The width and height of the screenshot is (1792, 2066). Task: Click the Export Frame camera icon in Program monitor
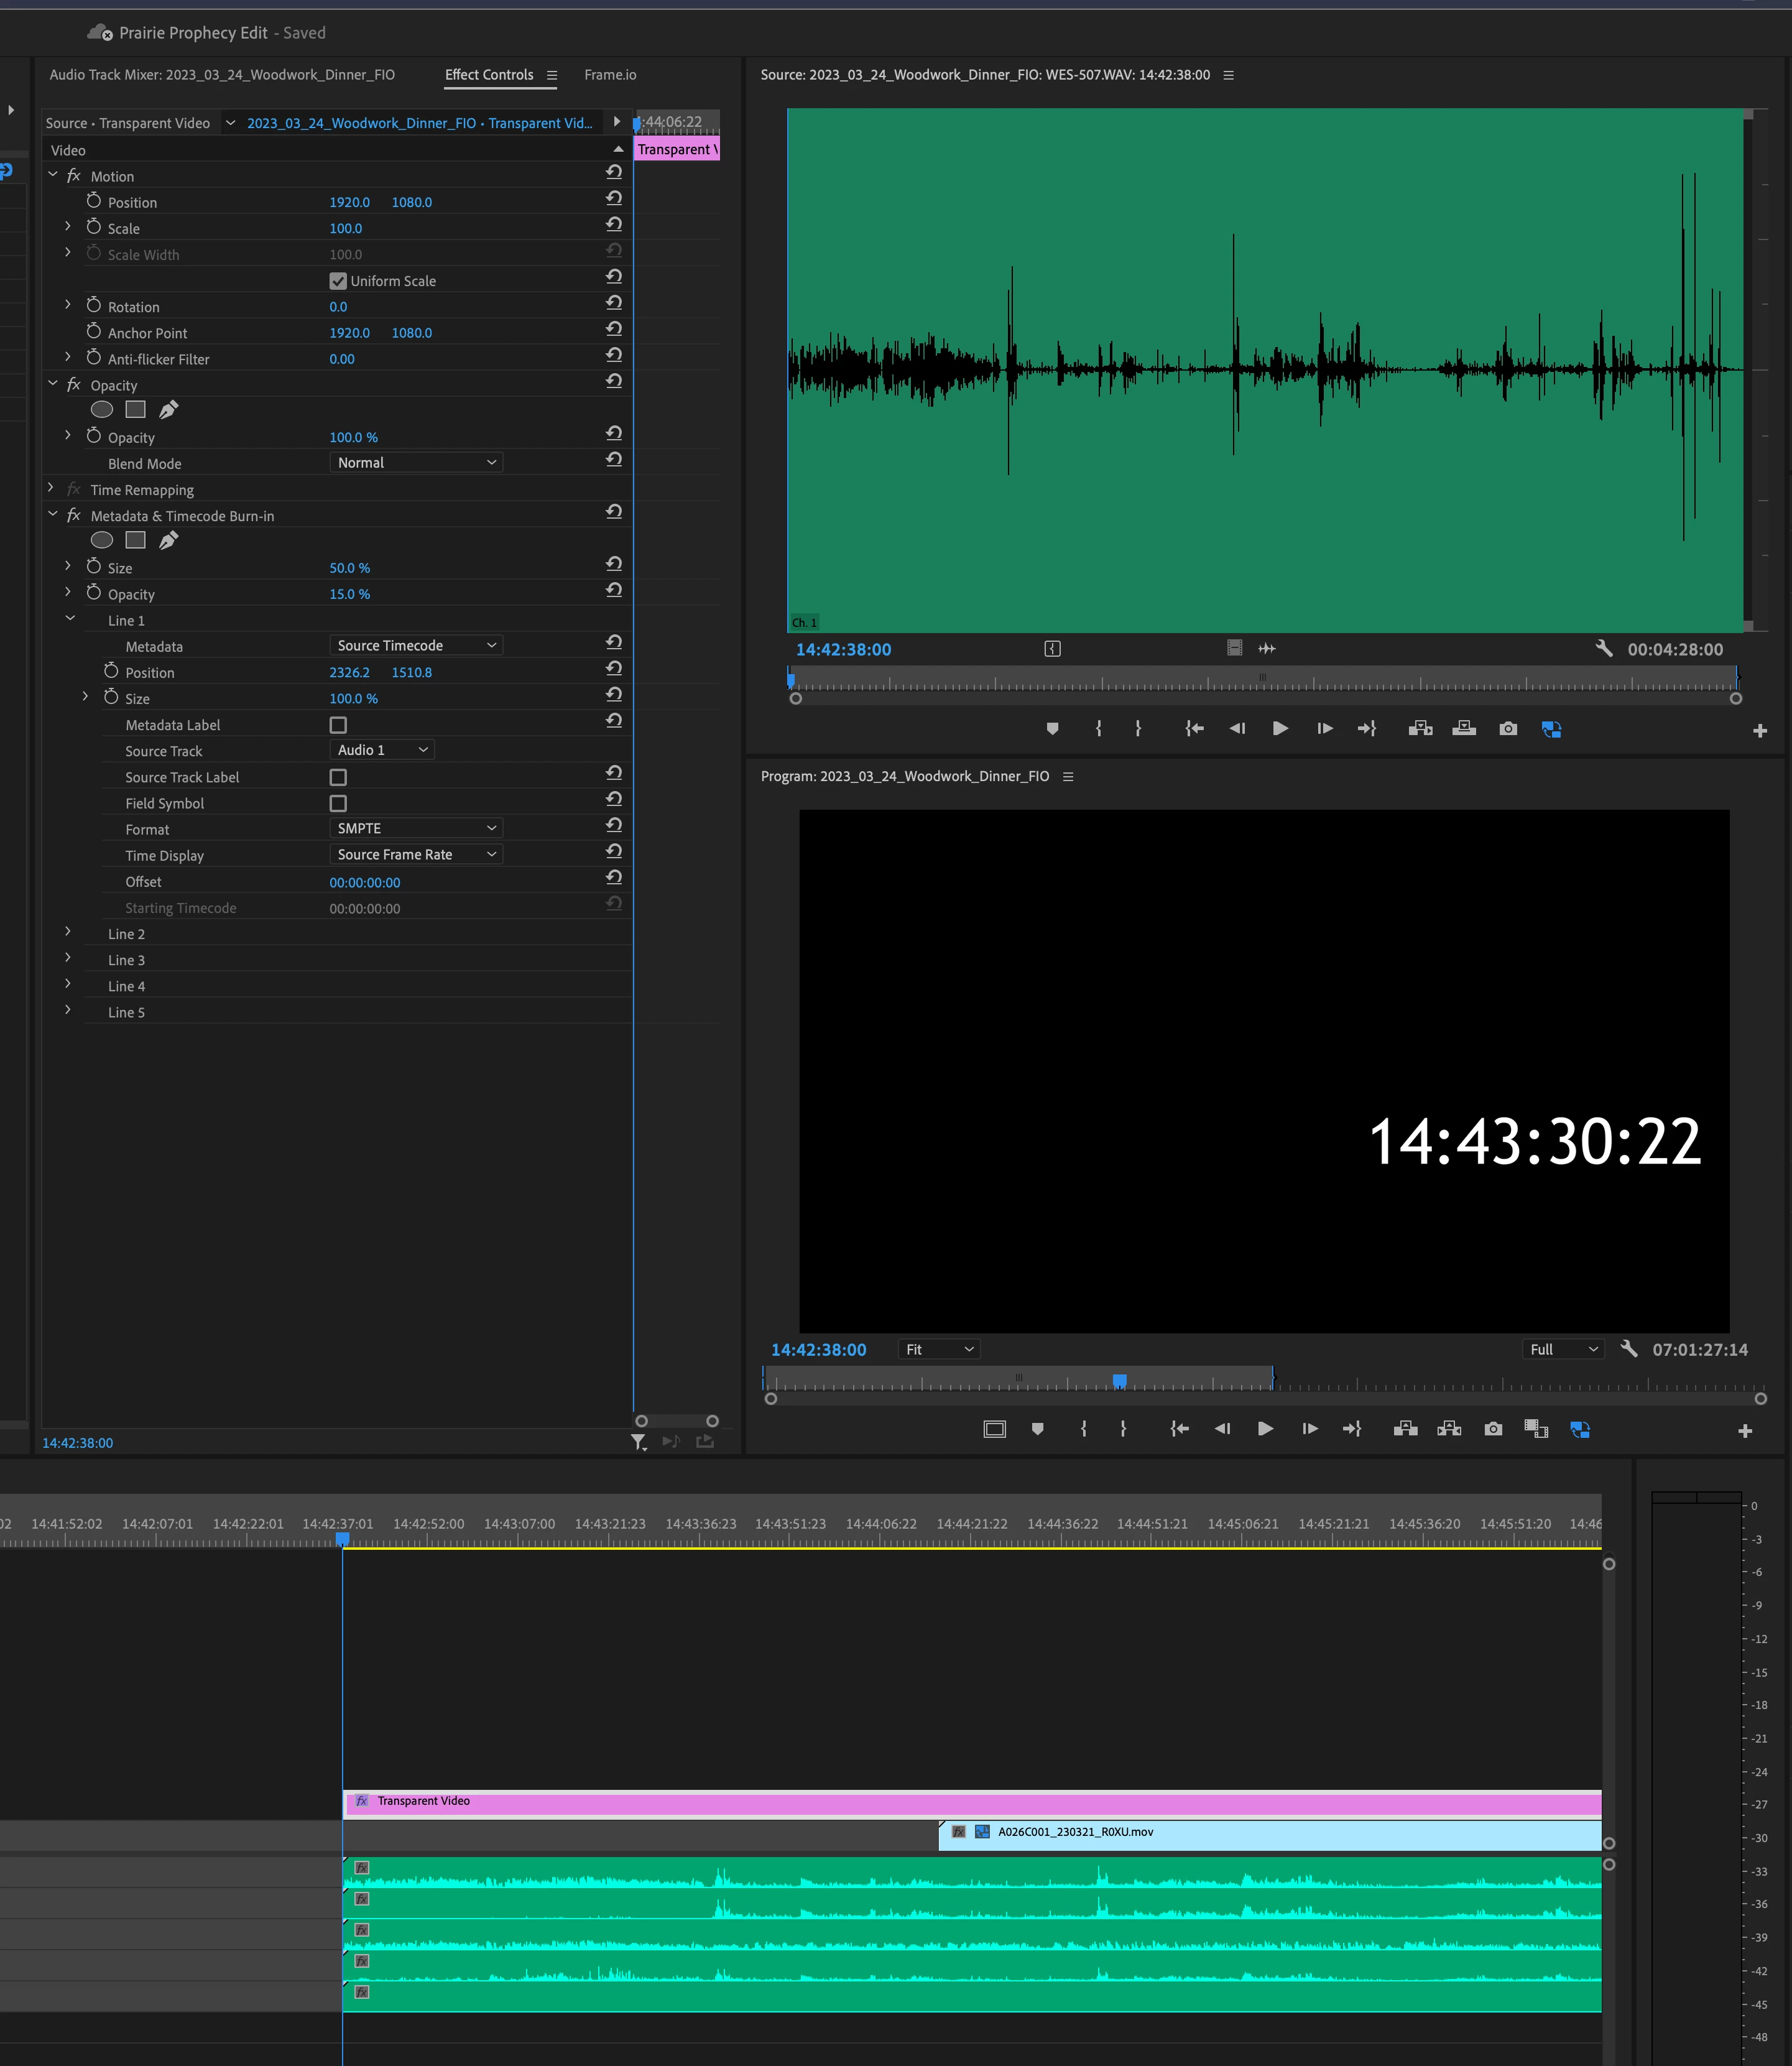pos(1493,1429)
